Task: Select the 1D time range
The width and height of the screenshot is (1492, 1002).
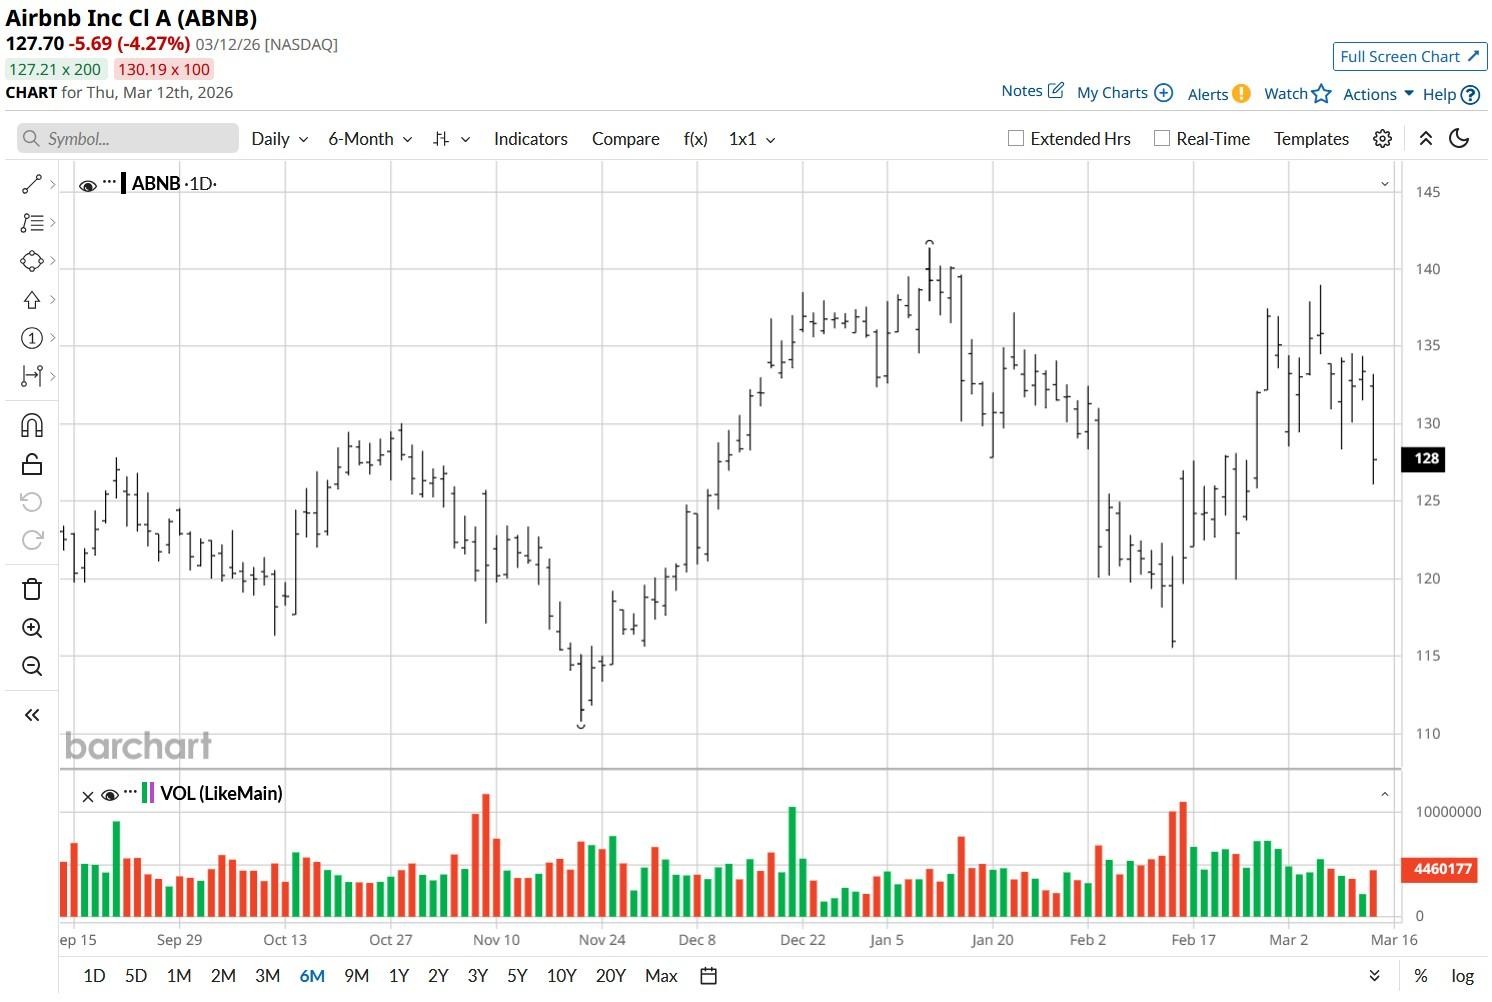Action: (x=94, y=976)
